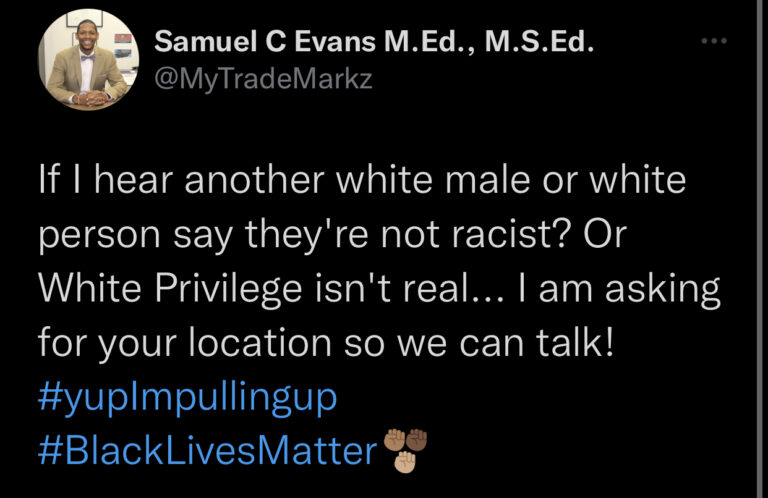Screen dimensions: 768x498
Task: Open the #BlackLivesMatter hashtag link
Action: point(208,451)
